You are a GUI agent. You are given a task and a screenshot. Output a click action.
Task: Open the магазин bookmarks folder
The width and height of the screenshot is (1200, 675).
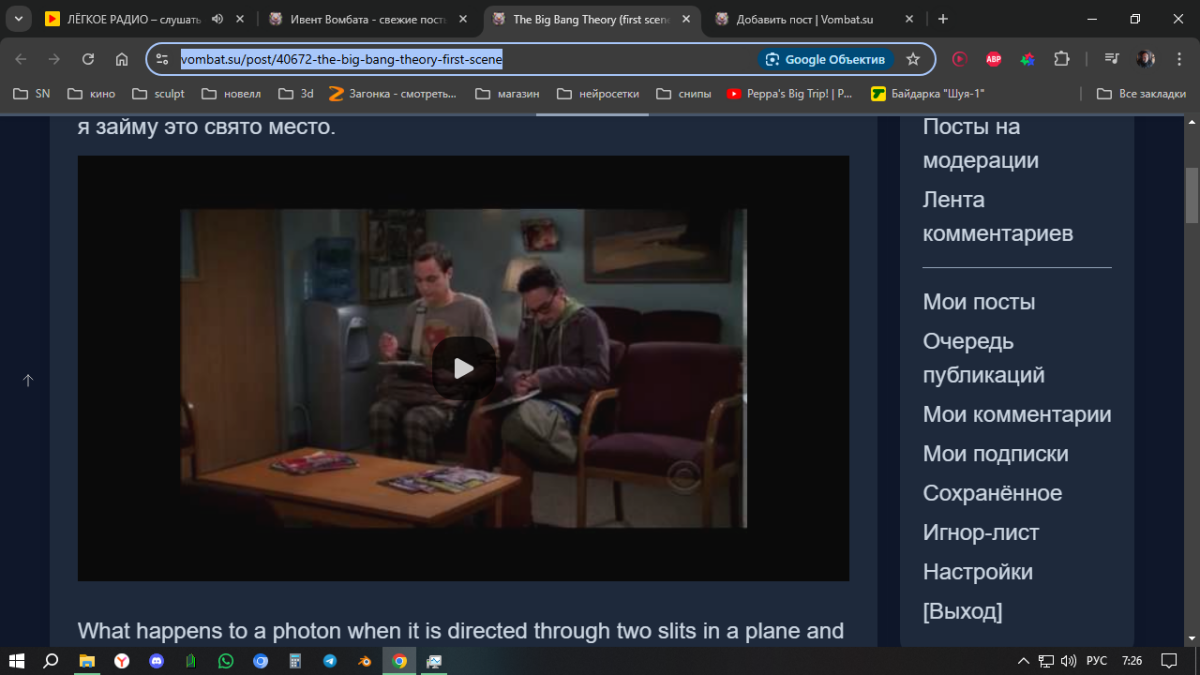click(x=507, y=94)
